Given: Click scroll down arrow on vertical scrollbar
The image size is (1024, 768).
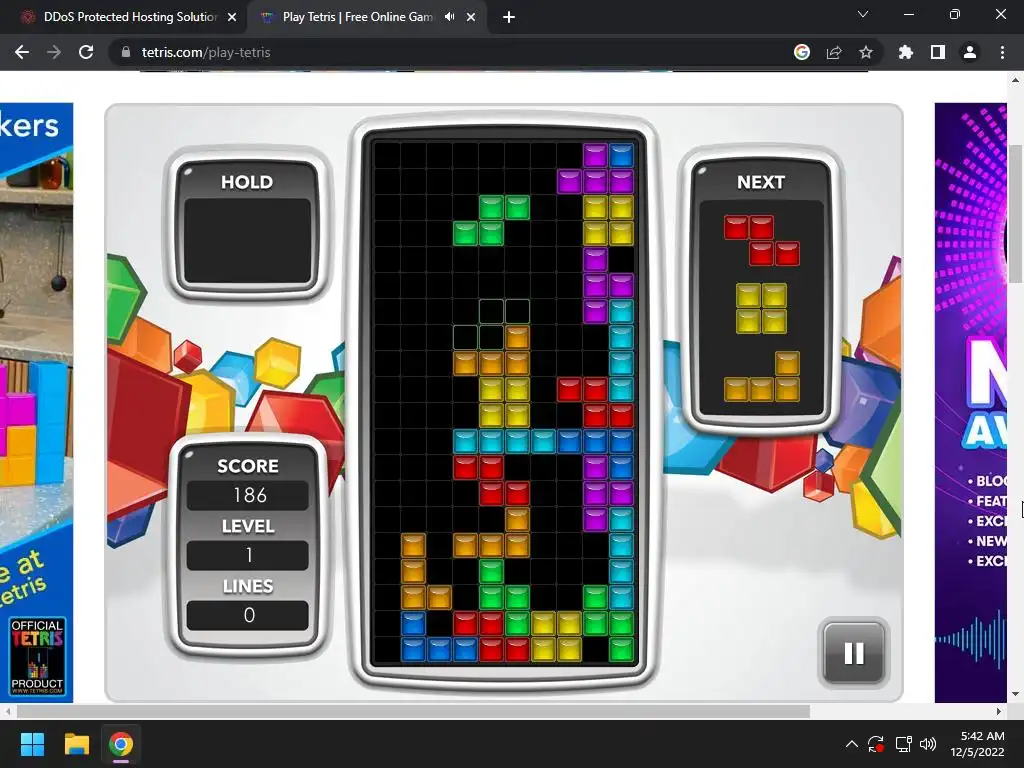Looking at the screenshot, I should pyautogui.click(x=1016, y=694).
